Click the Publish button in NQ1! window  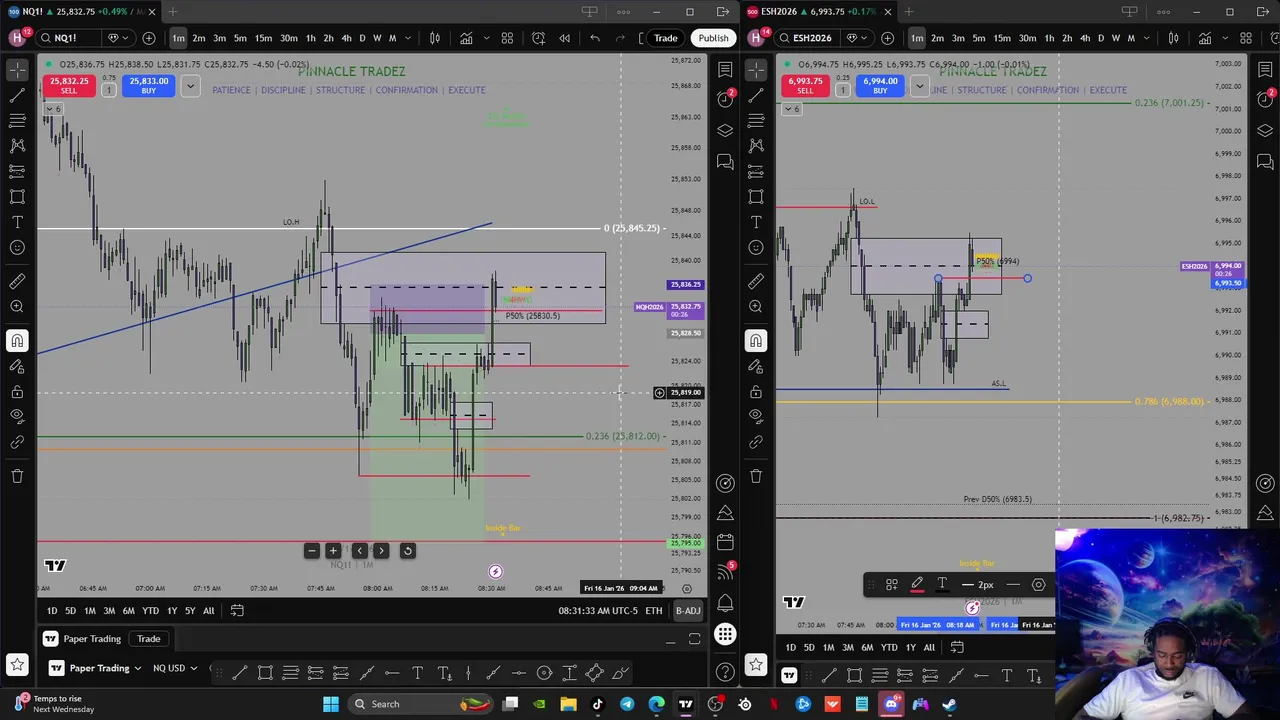point(713,38)
